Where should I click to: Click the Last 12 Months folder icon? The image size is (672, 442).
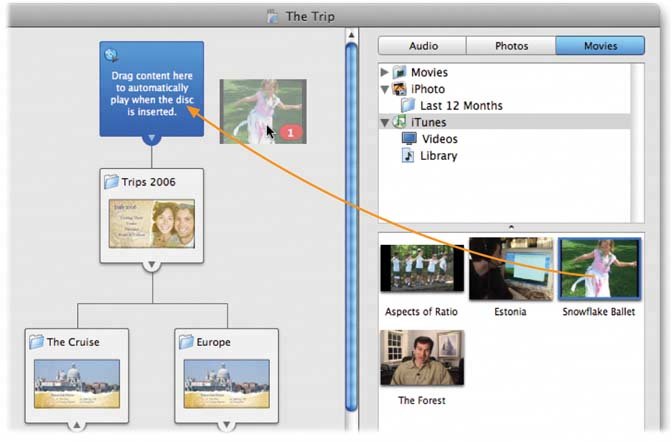(409, 105)
